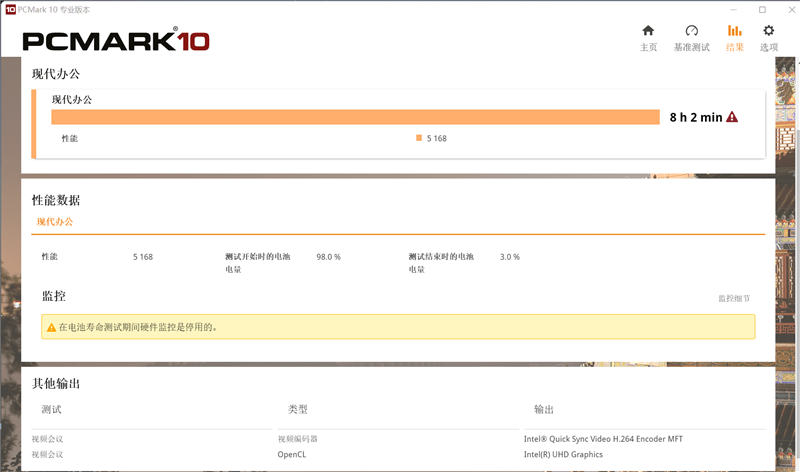Click the orange legend square next to 5 168
Screen dimensions: 800x472
[x=419, y=138]
